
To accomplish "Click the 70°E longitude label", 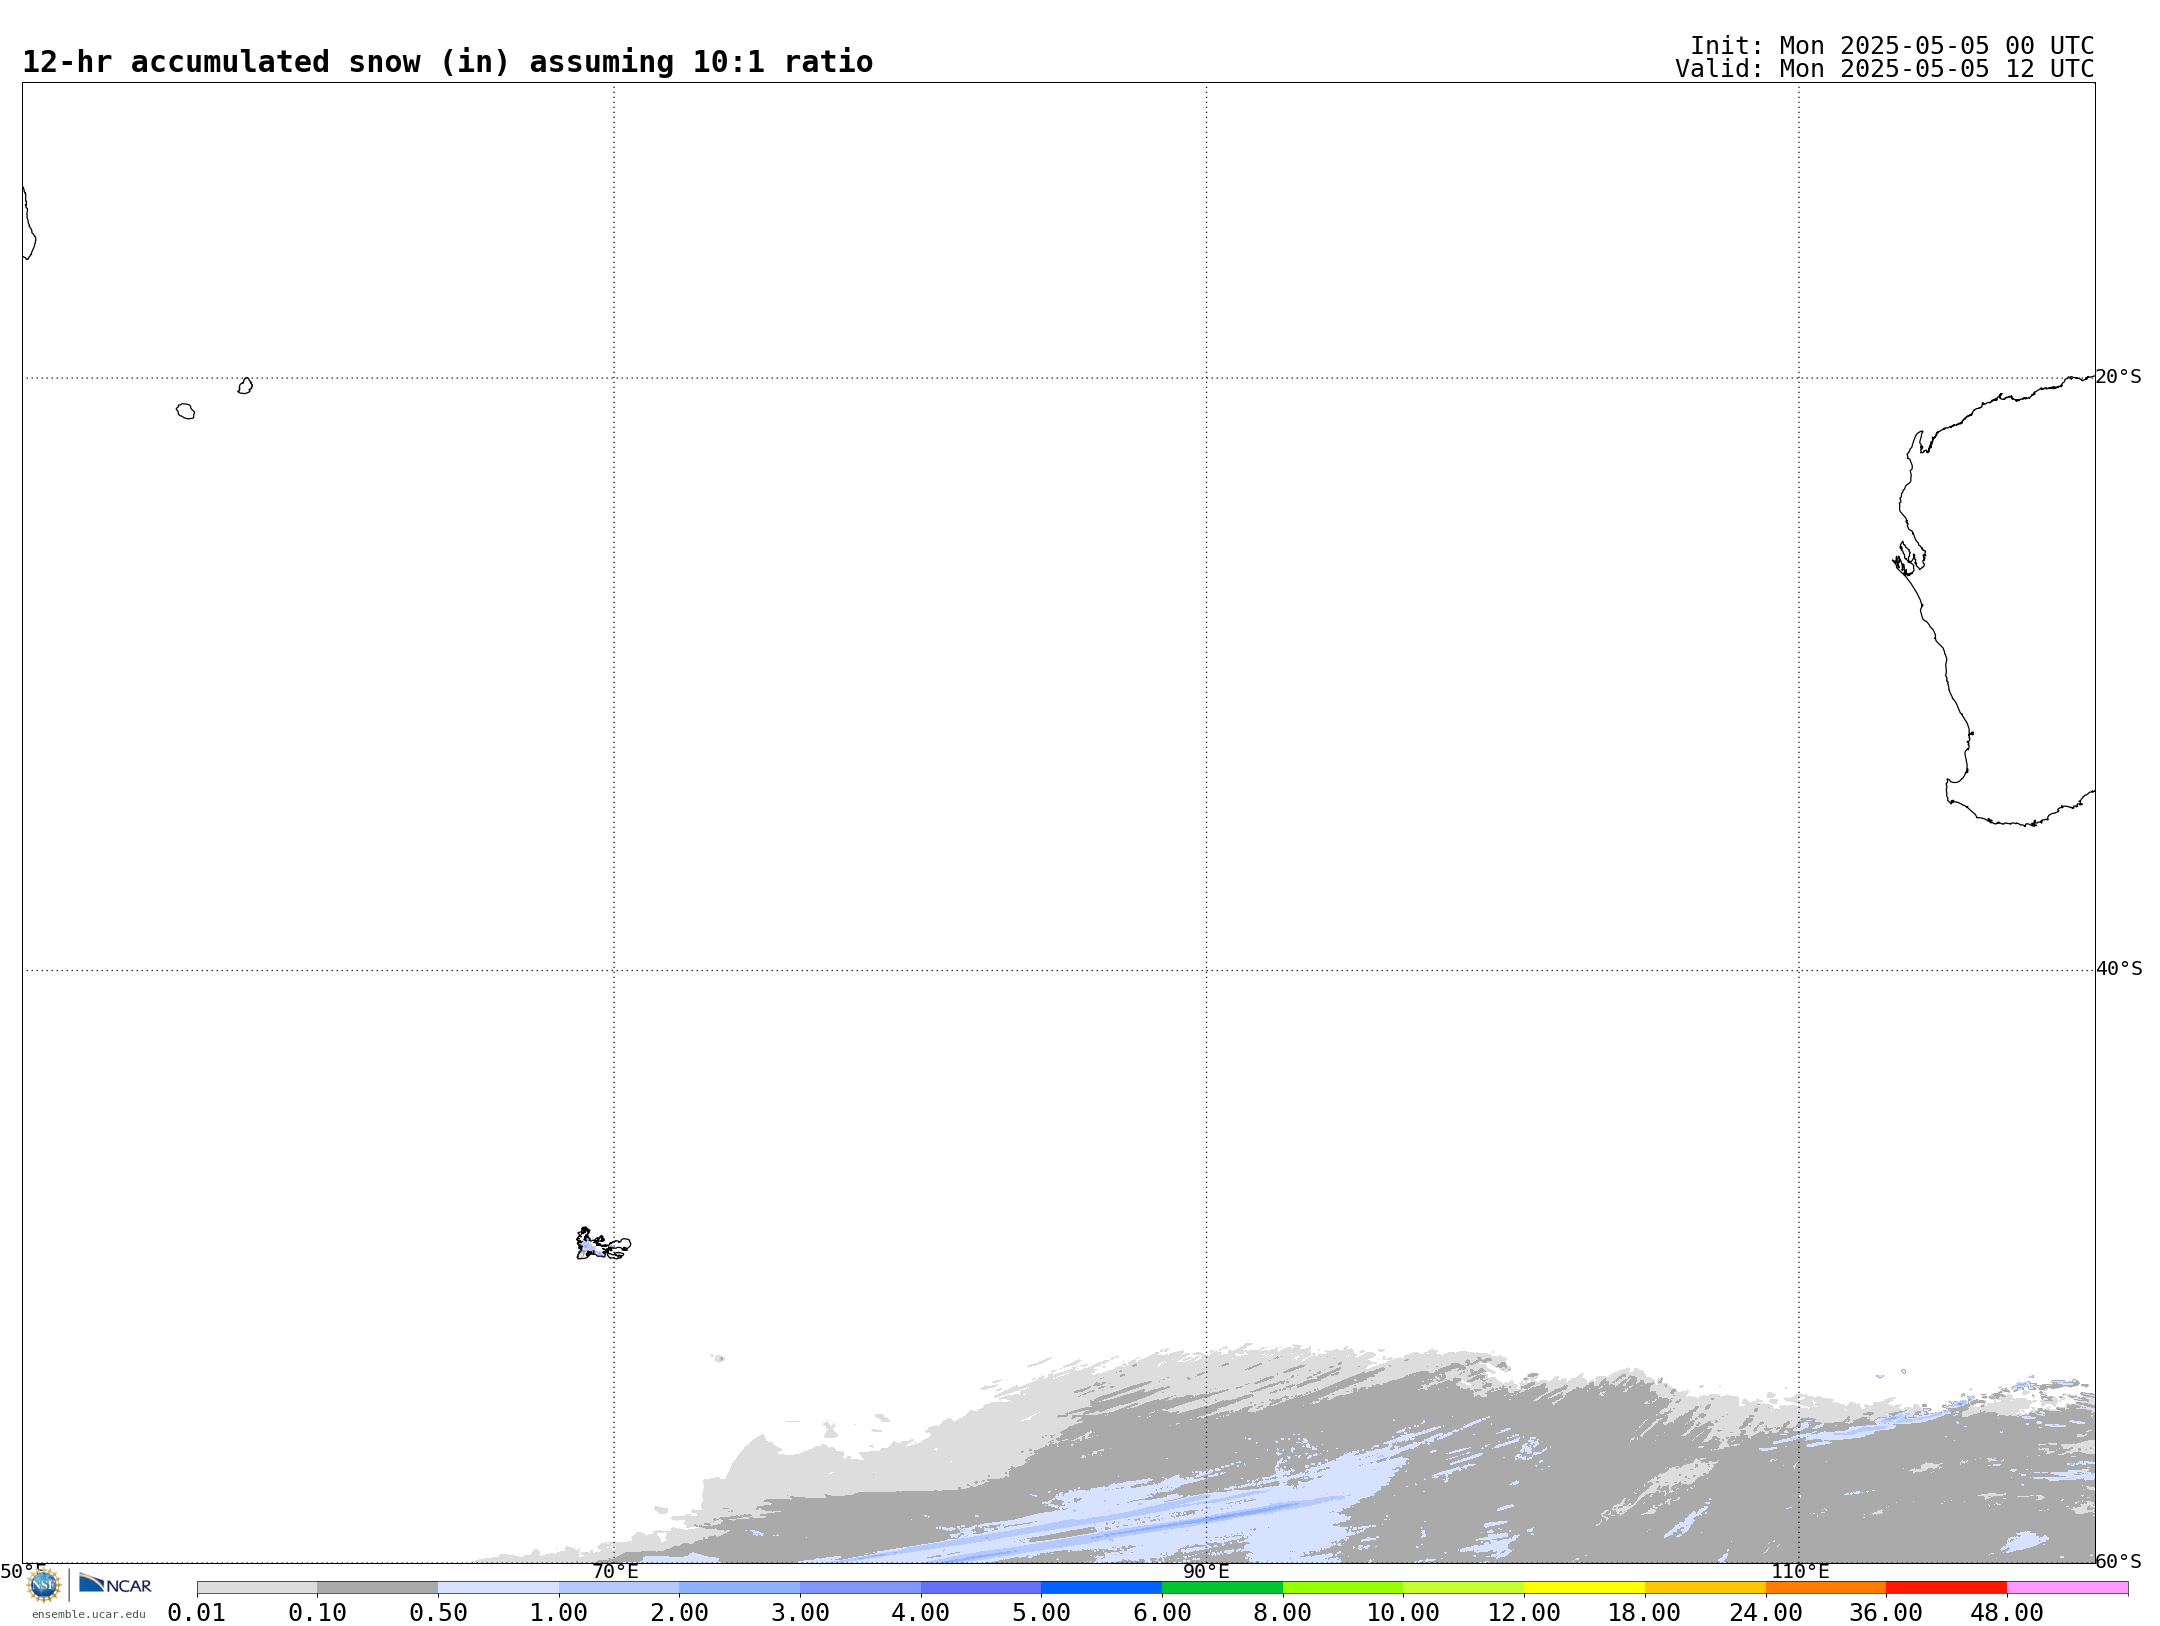I will [615, 1571].
